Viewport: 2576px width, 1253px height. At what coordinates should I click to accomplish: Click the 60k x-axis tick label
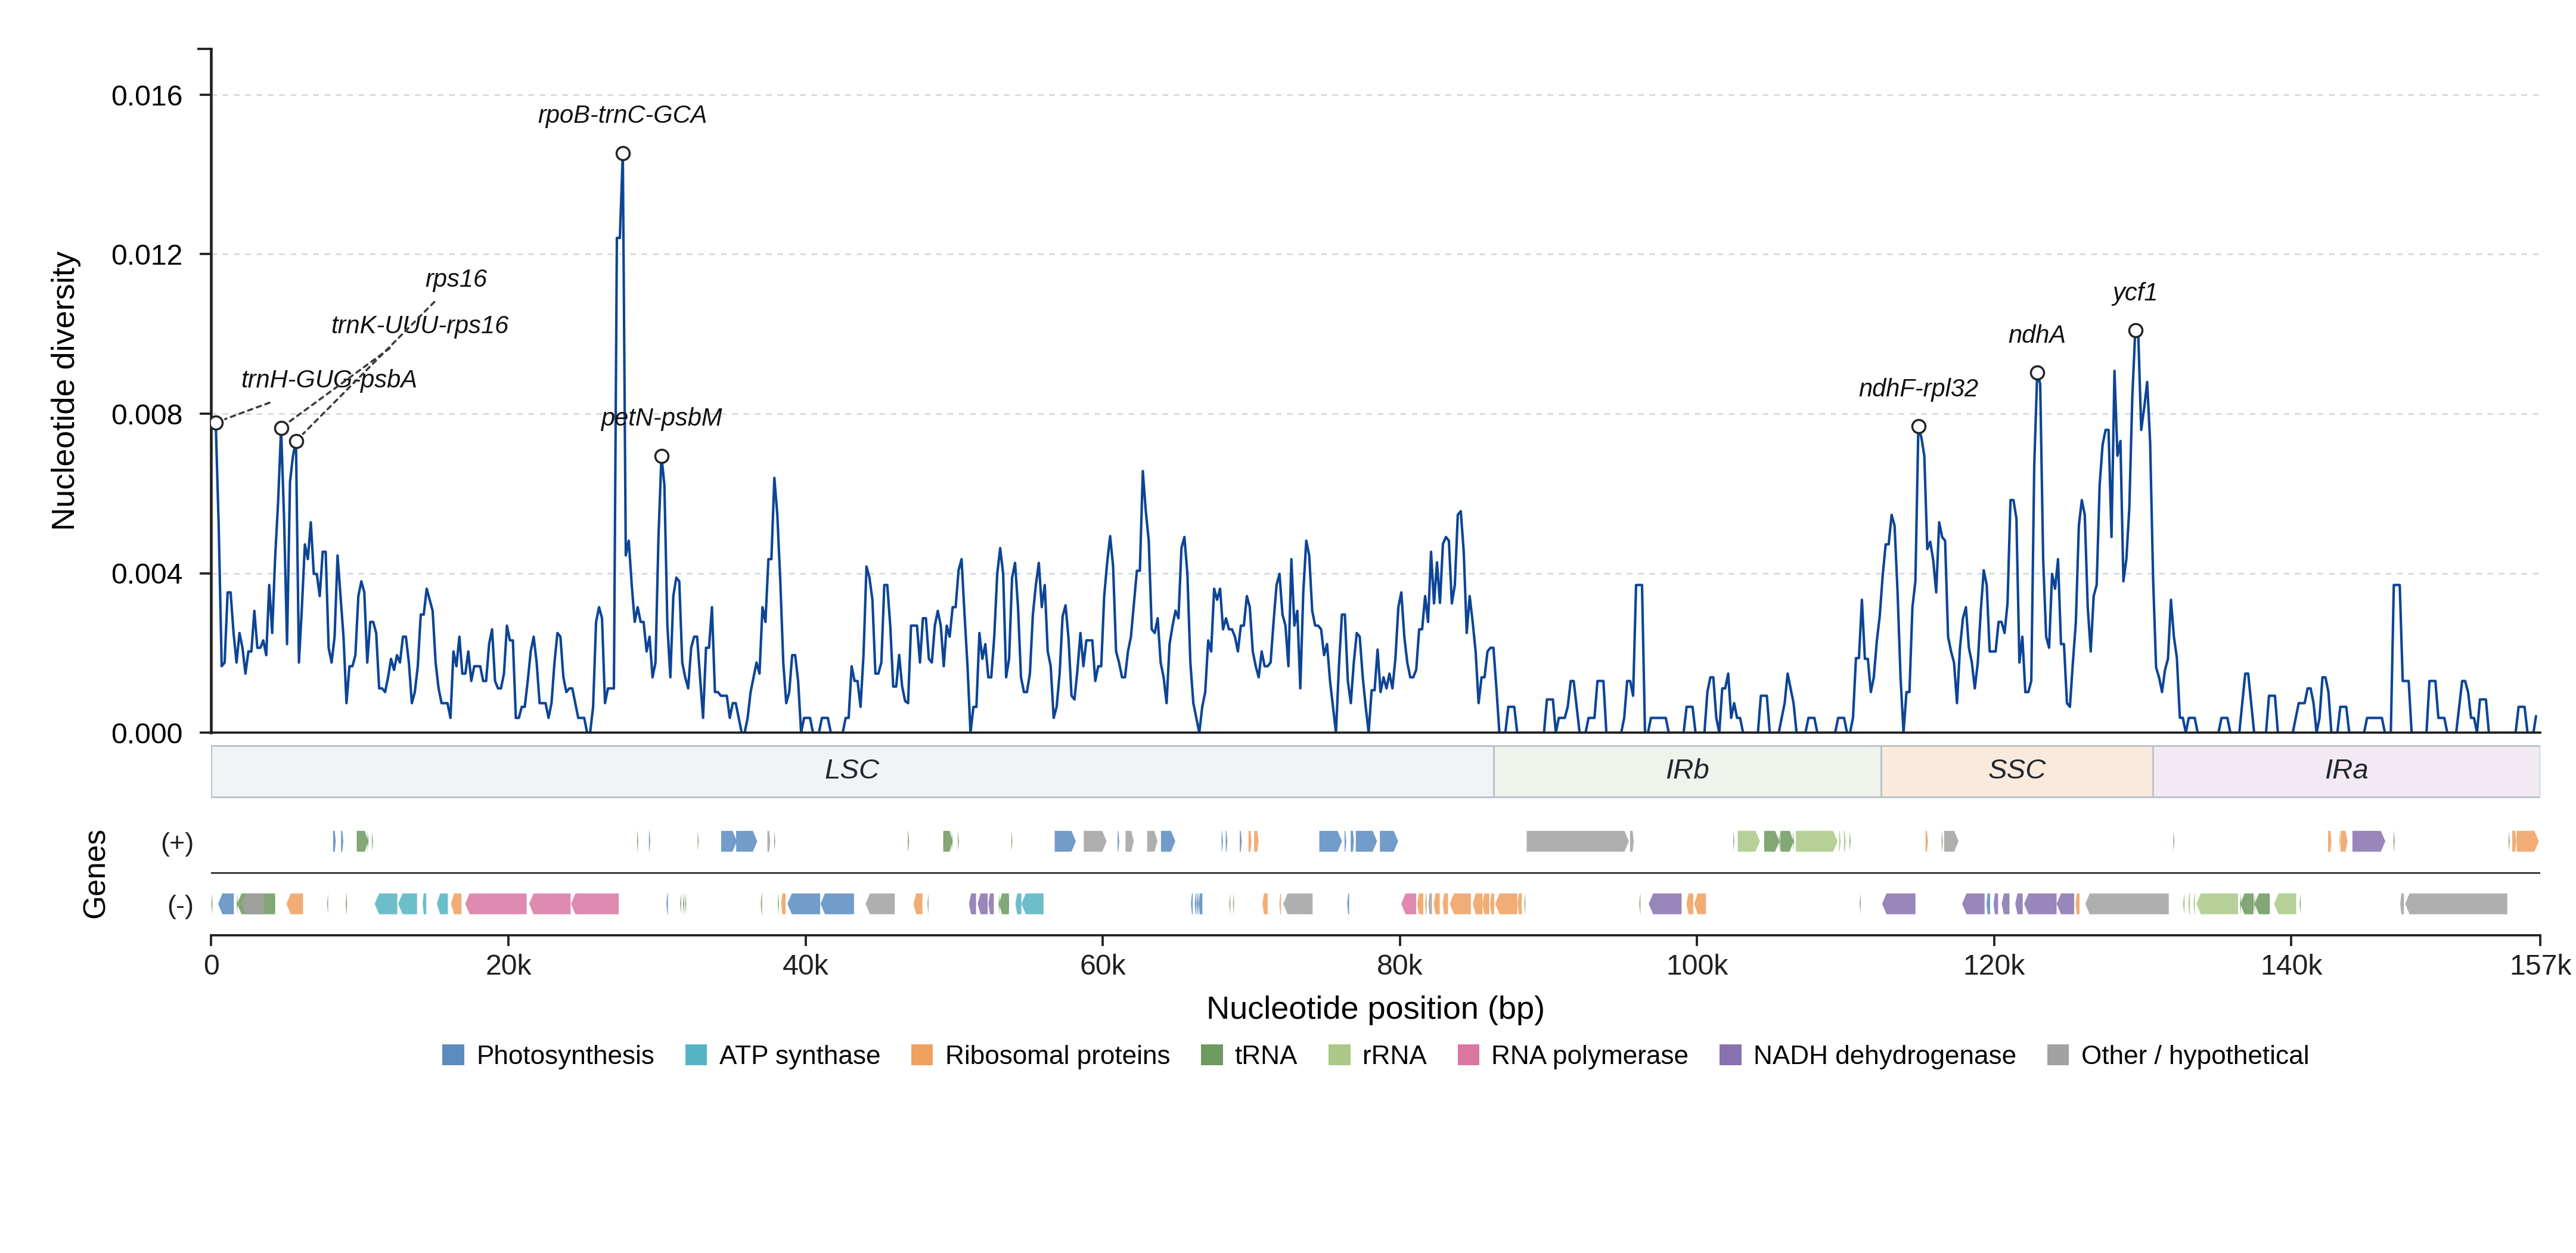click(1103, 966)
